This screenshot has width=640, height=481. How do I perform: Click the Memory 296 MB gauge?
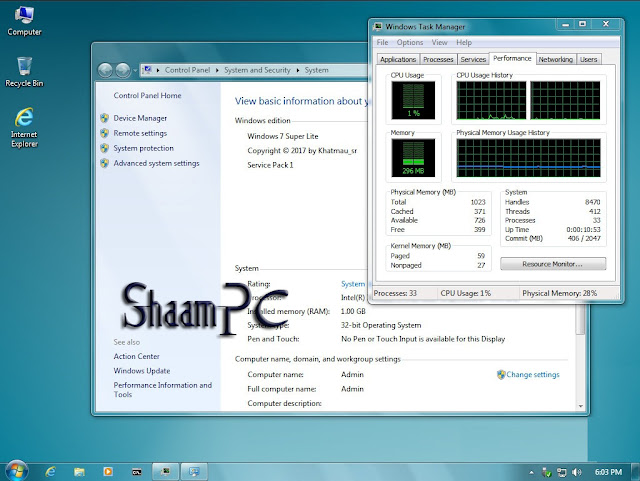[x=413, y=158]
